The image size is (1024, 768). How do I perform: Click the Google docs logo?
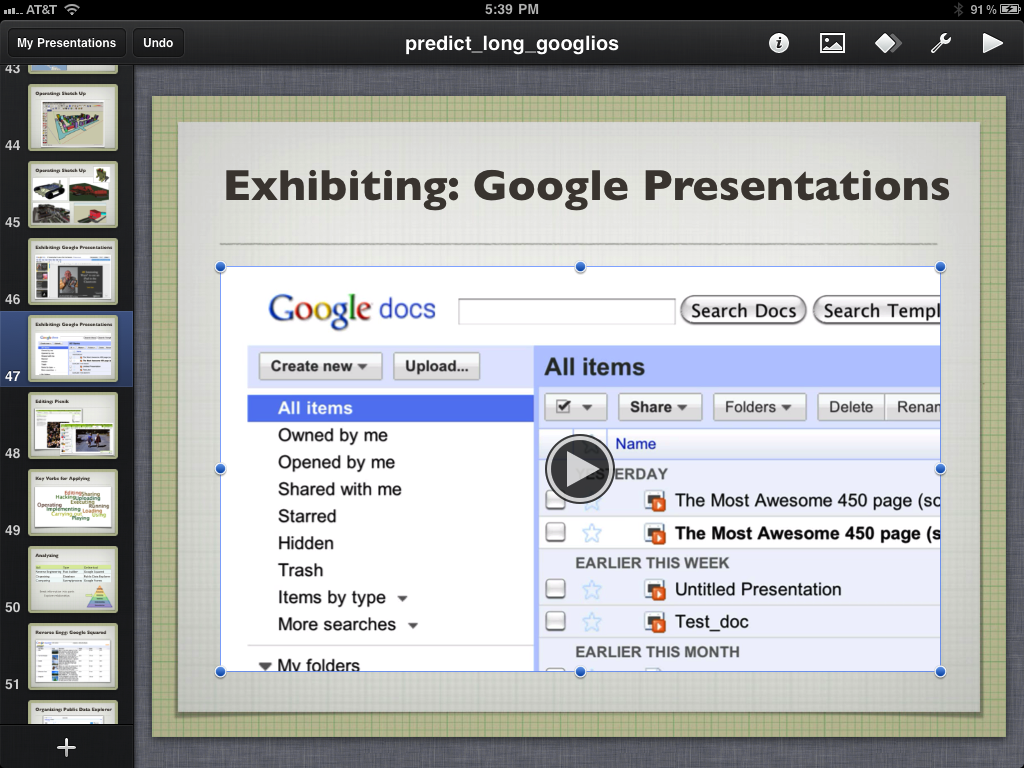[x=351, y=310]
